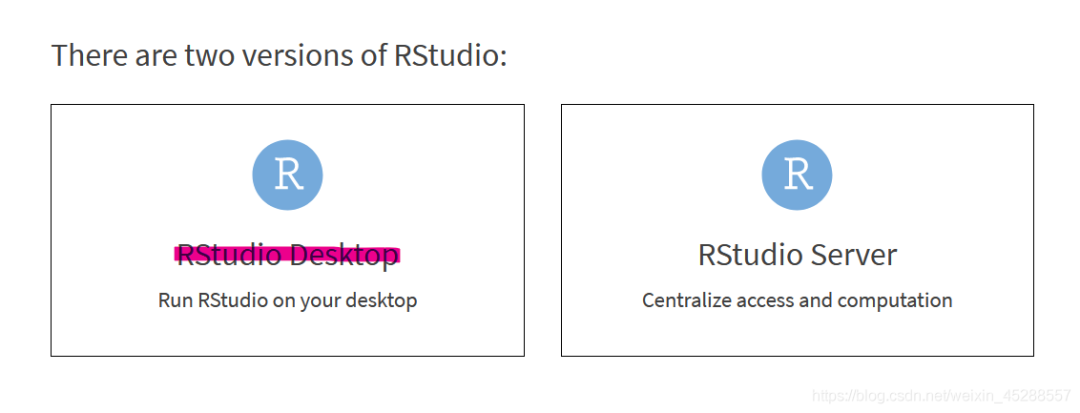This screenshot has width=1080, height=413.
Task: Click the pink highlight stroke over RStudio Desktop
Action: tap(287, 255)
